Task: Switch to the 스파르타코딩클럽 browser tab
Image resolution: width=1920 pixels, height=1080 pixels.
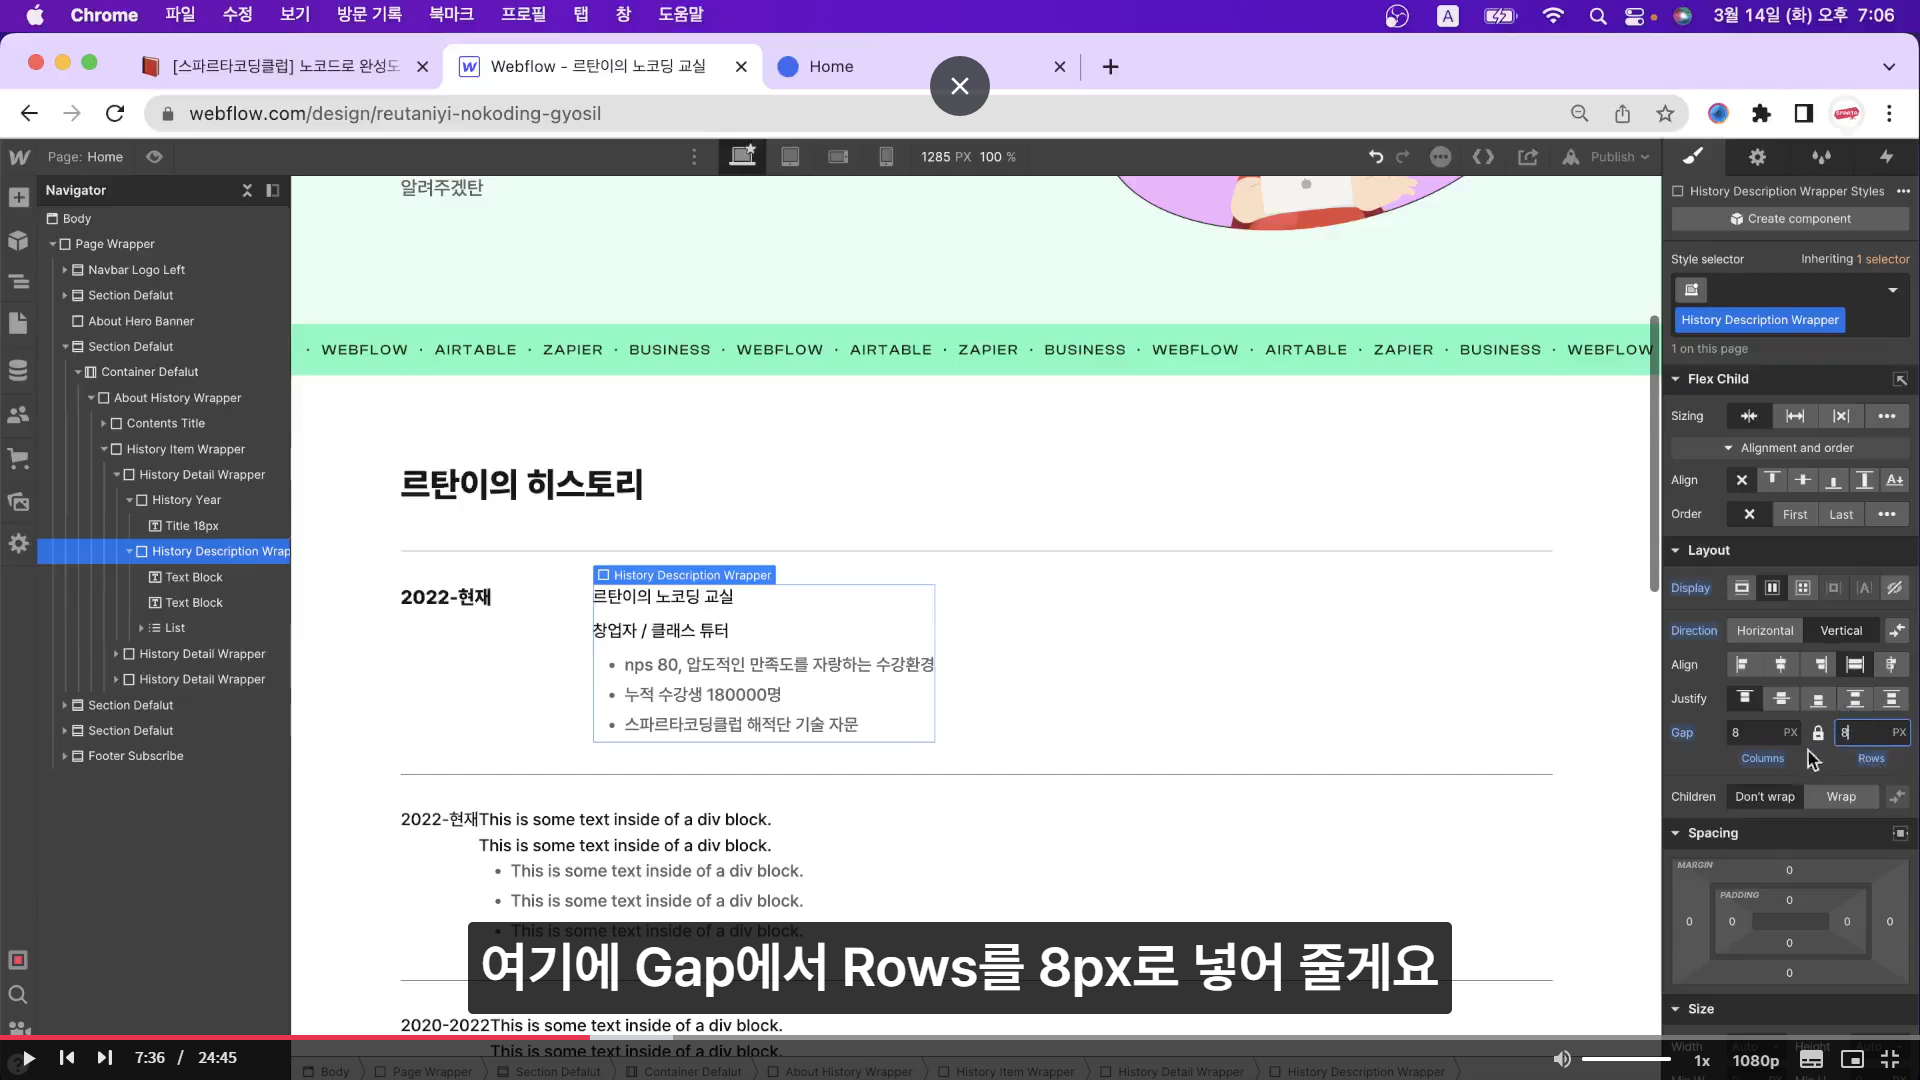Action: [284, 66]
